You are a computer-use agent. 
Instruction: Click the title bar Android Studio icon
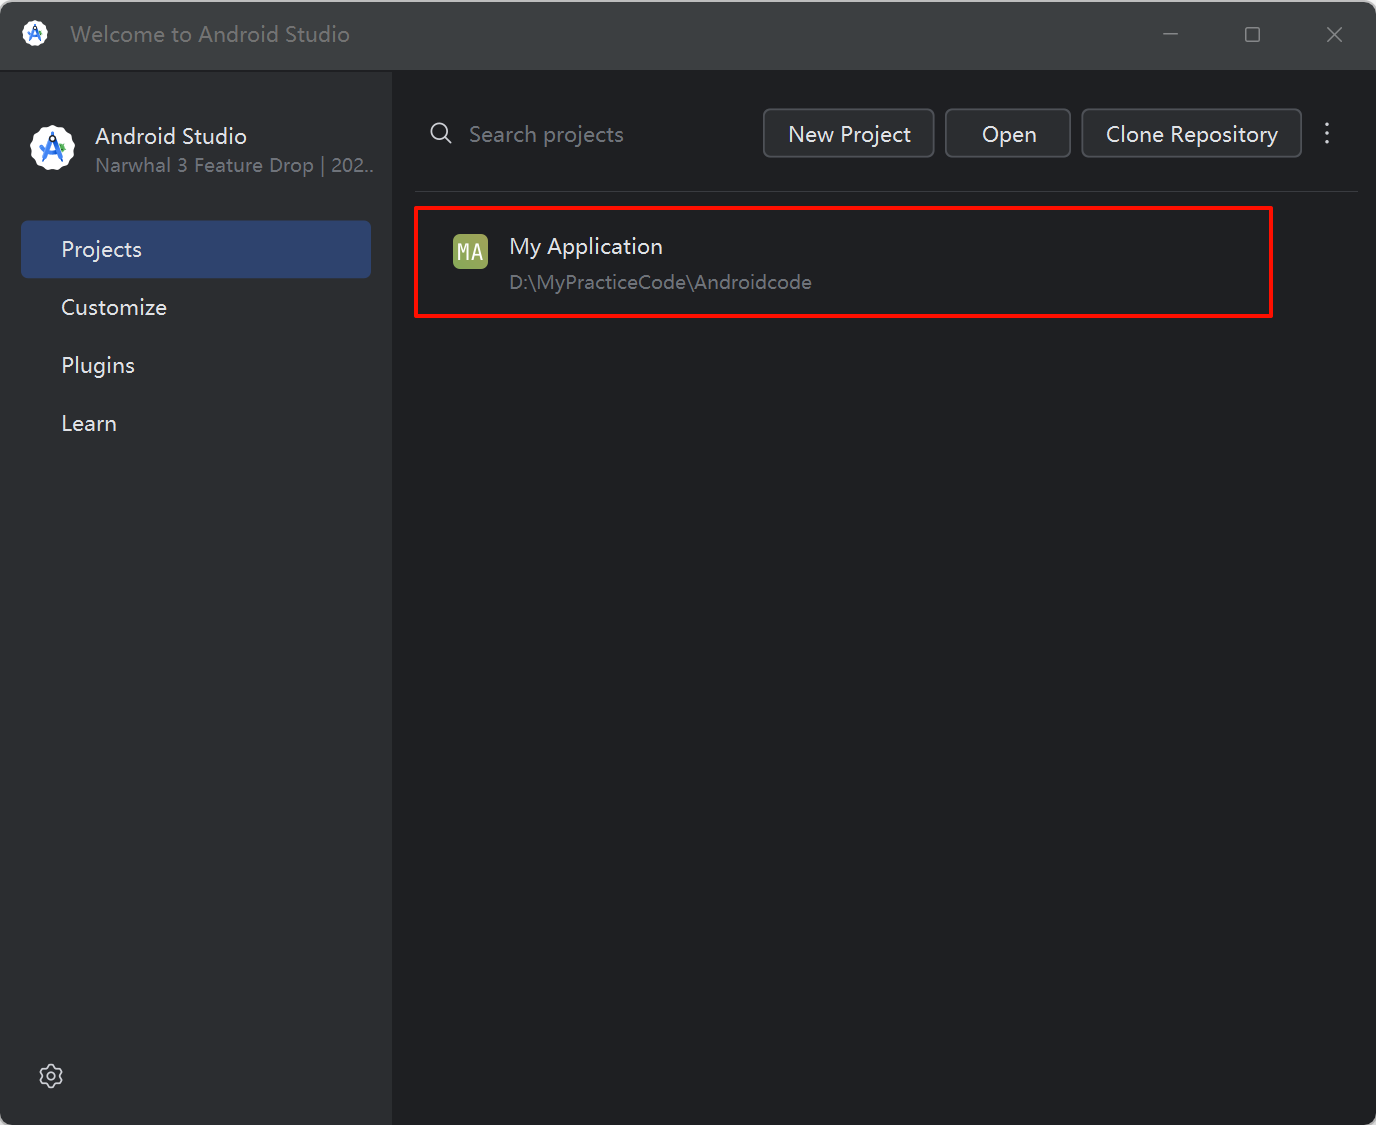pyautogui.click(x=35, y=34)
